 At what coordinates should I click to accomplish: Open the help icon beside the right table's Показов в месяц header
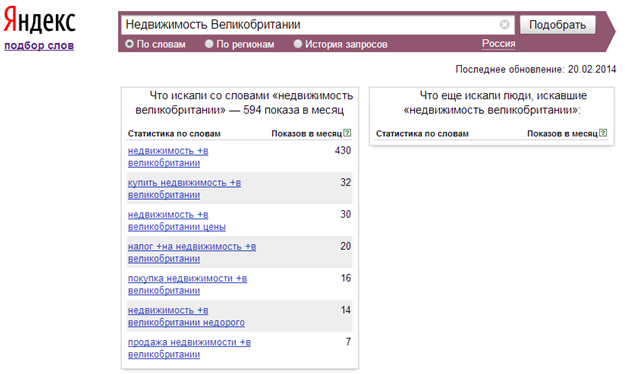click(x=603, y=133)
